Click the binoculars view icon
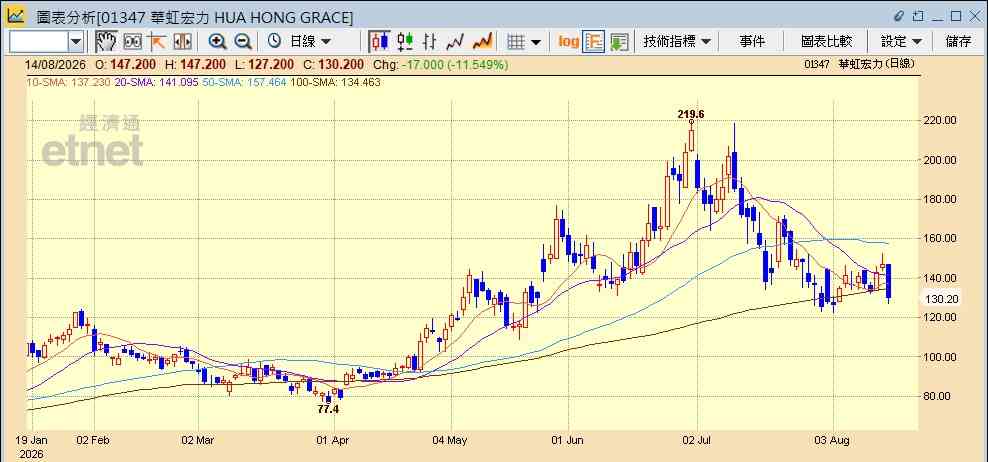Viewport: 988px width, 462px height. point(132,42)
